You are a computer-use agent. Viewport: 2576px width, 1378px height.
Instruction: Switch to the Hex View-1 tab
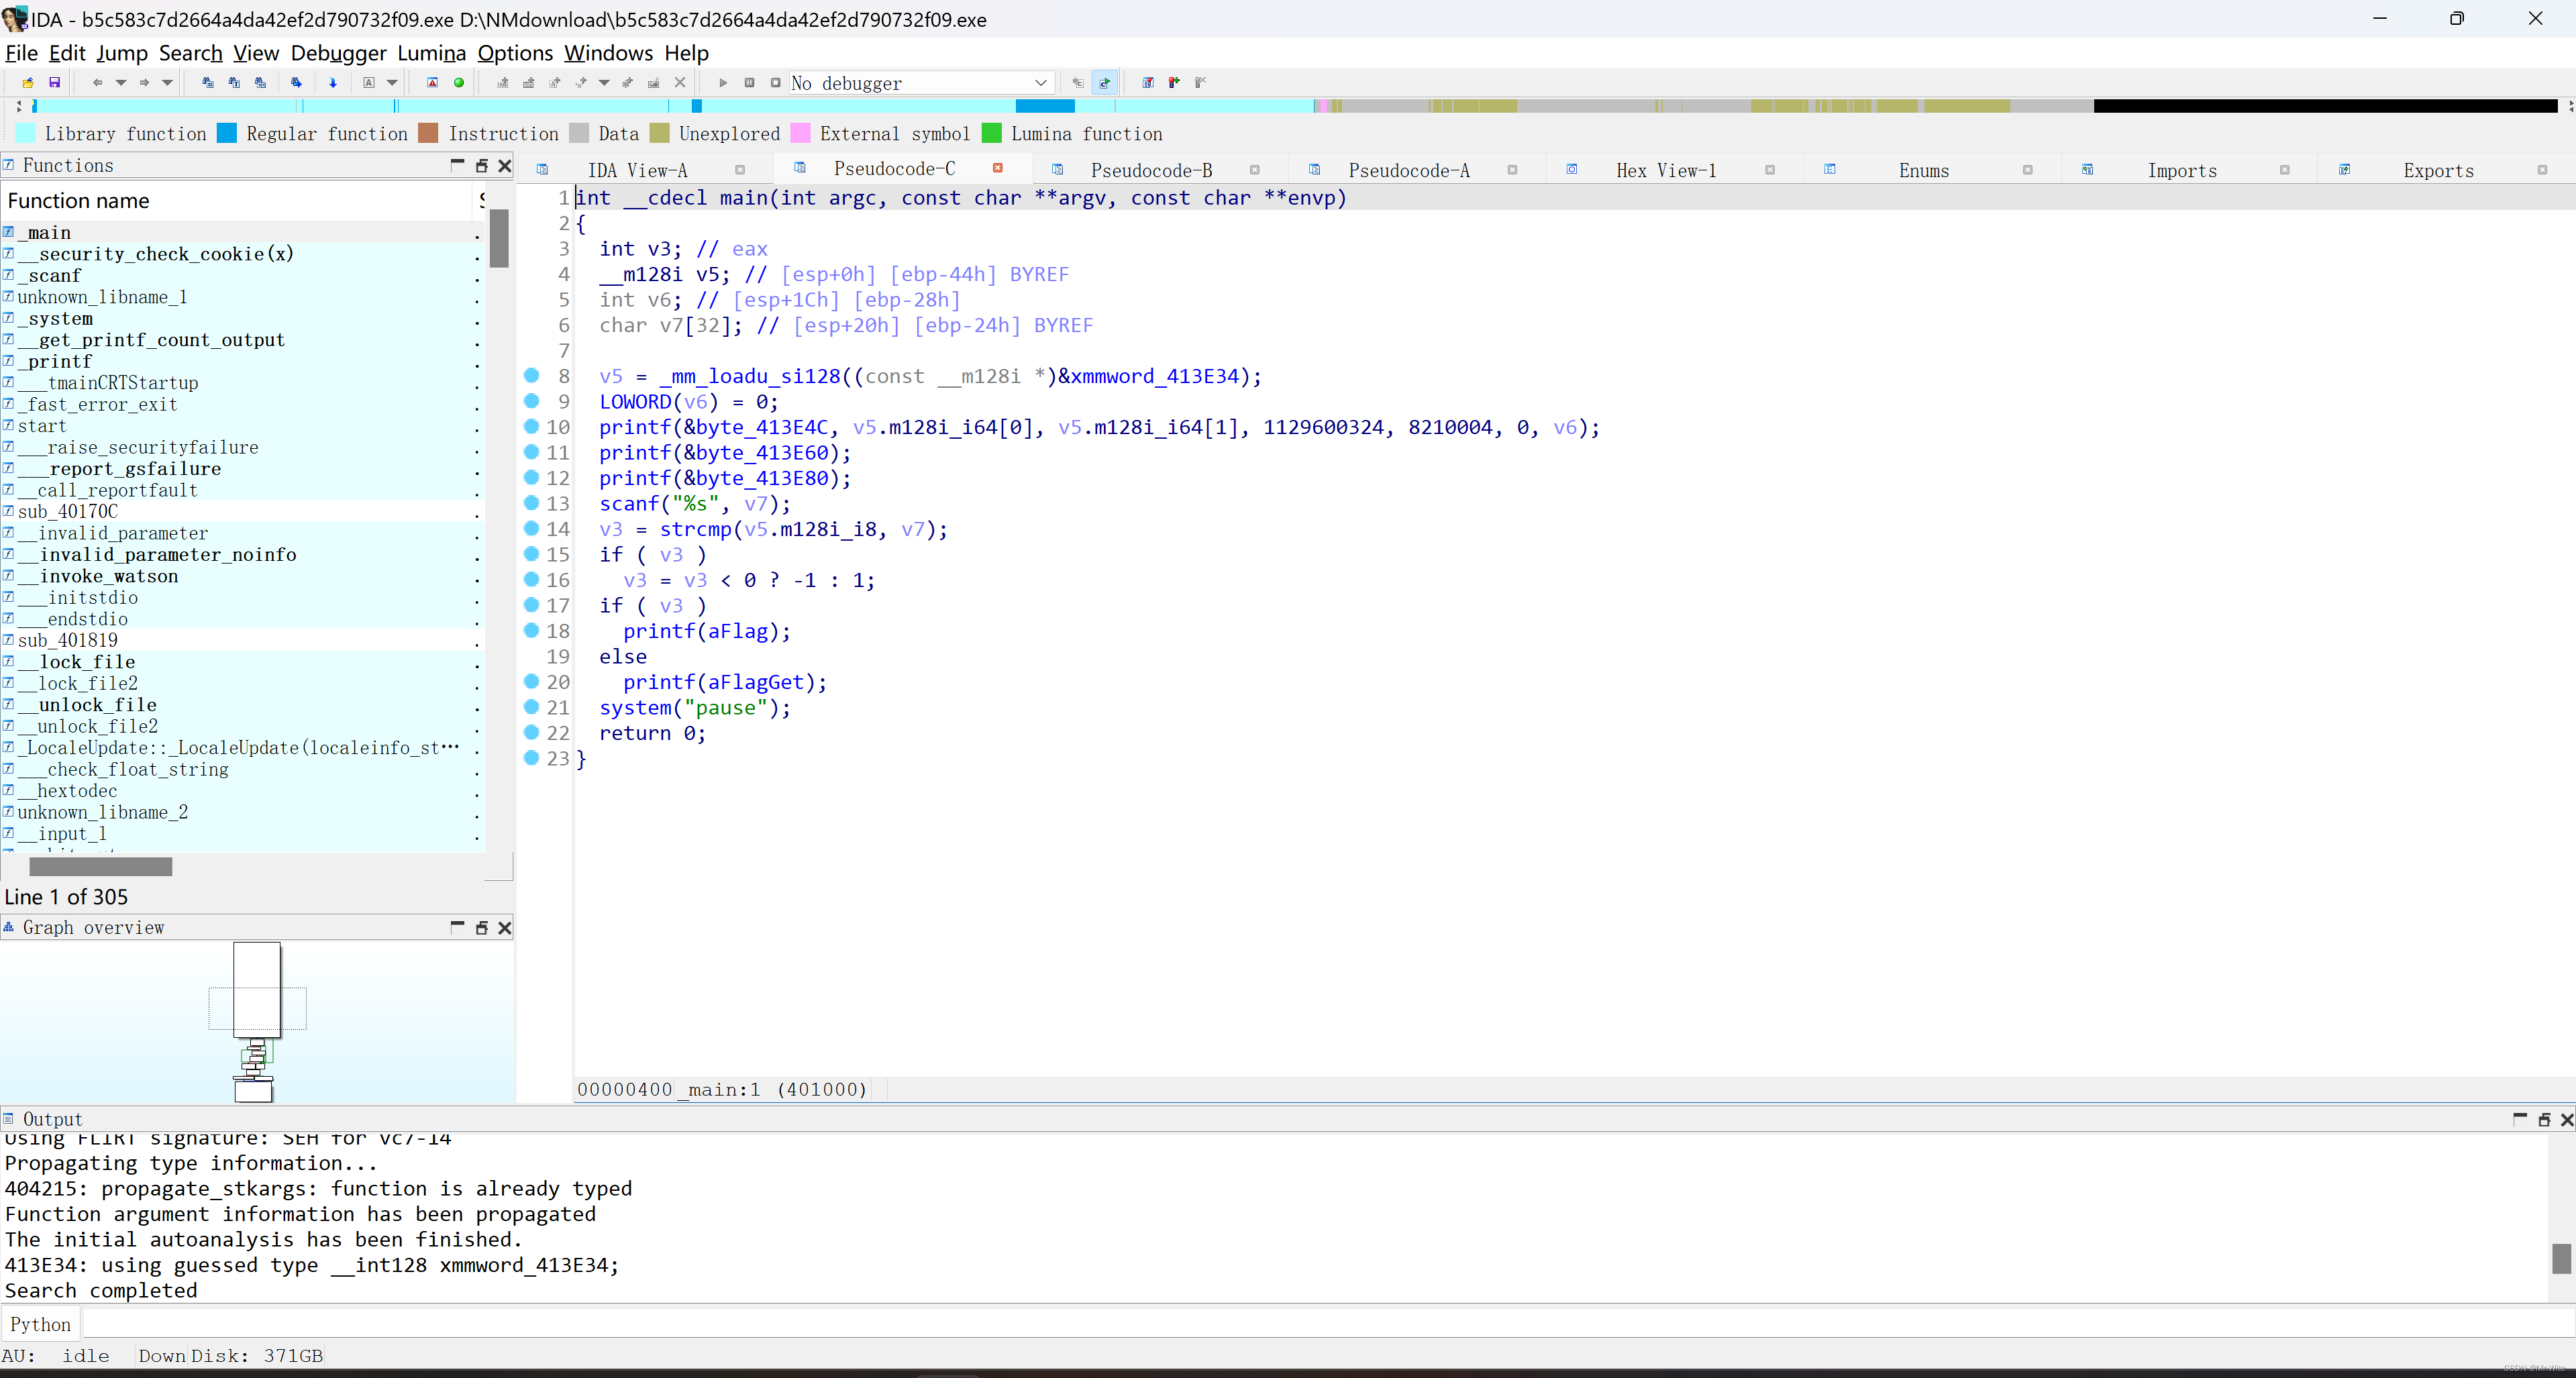[1665, 170]
